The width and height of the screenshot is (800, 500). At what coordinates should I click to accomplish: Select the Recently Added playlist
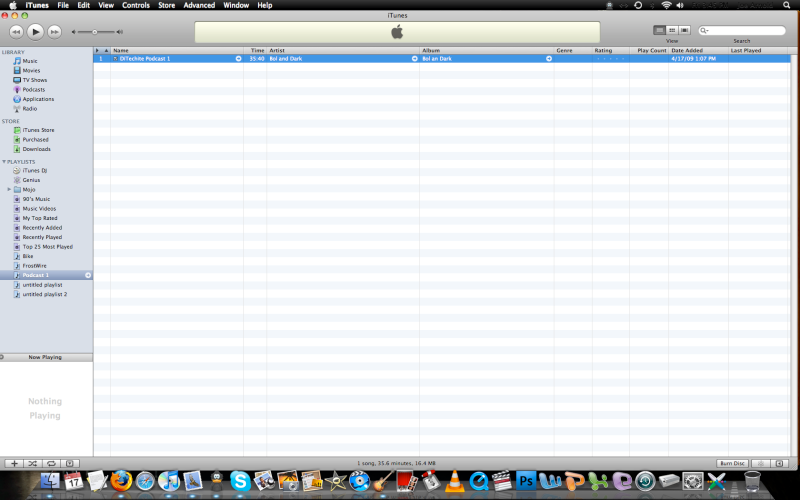42,228
